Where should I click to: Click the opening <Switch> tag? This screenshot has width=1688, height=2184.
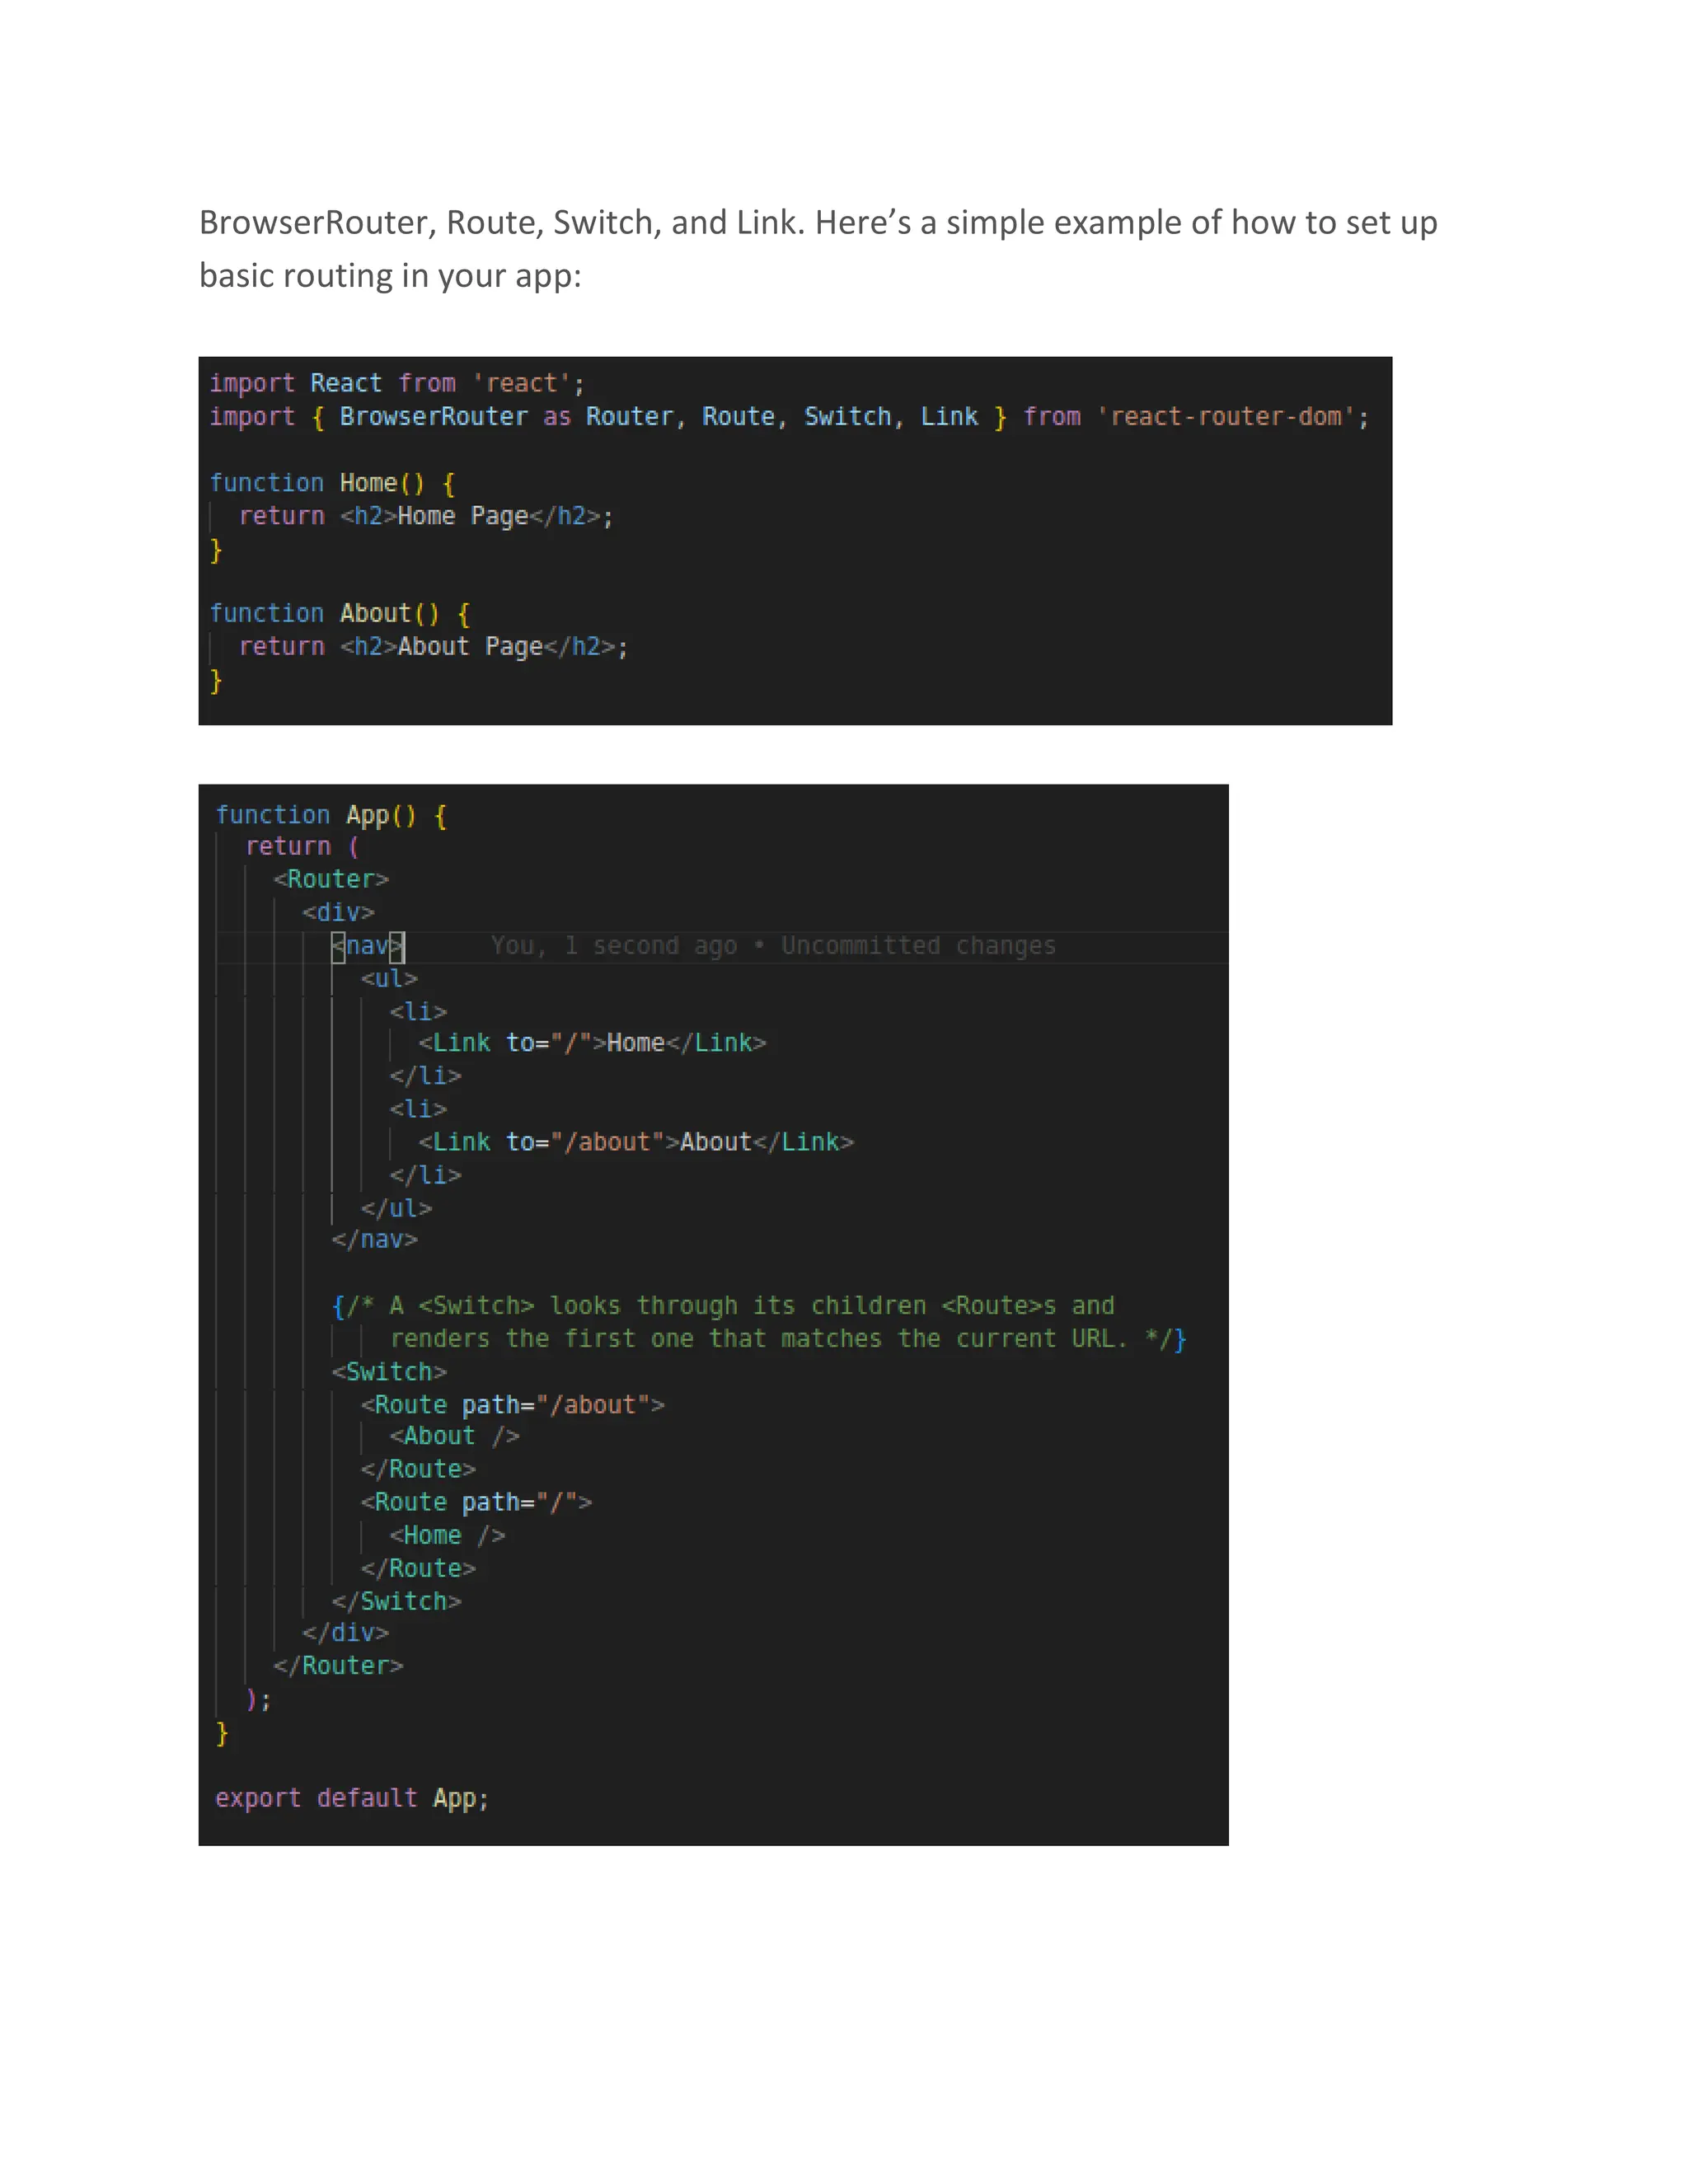point(389,1372)
